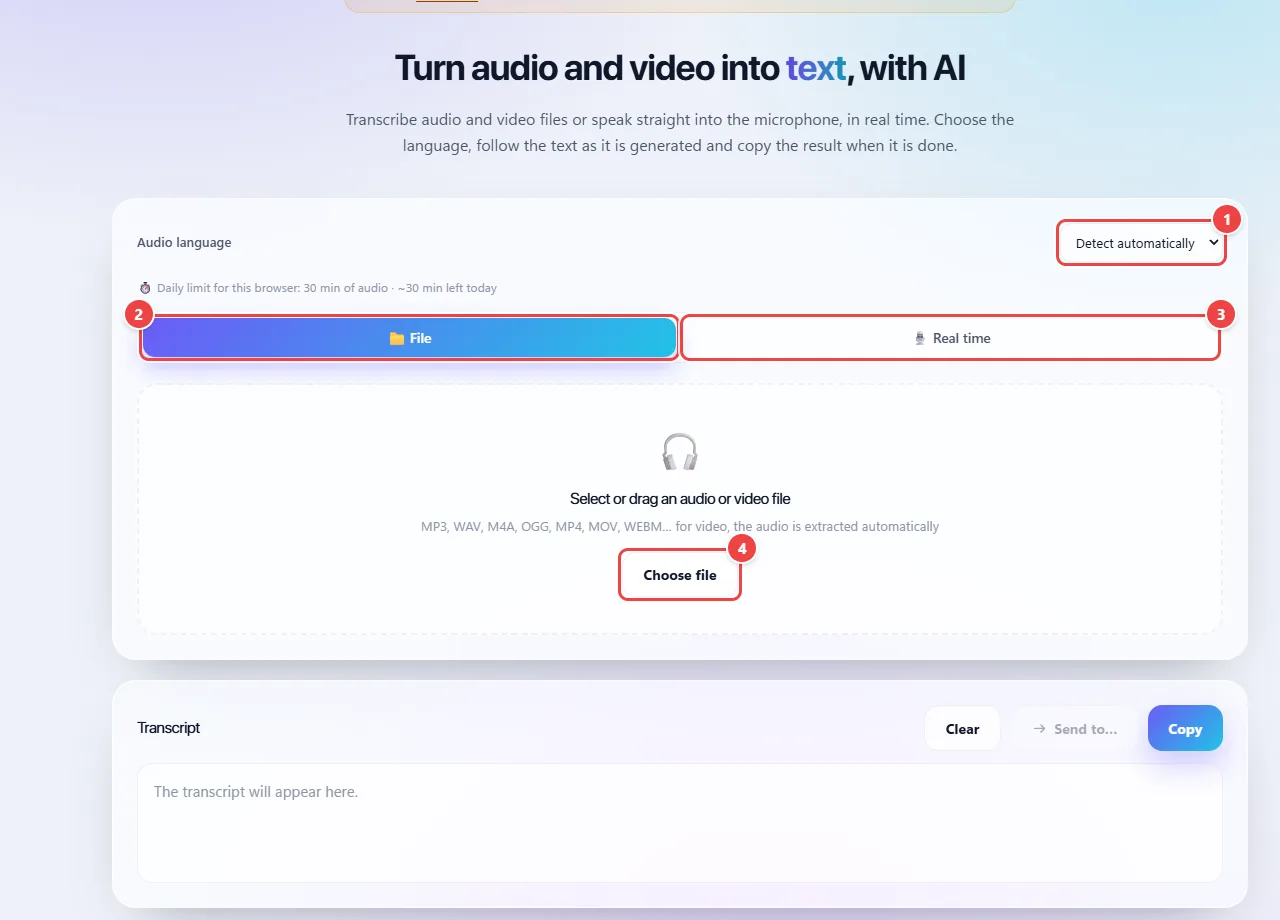Screen dimensions: 1280x920
Task: Clear the transcript
Action: (x=962, y=729)
